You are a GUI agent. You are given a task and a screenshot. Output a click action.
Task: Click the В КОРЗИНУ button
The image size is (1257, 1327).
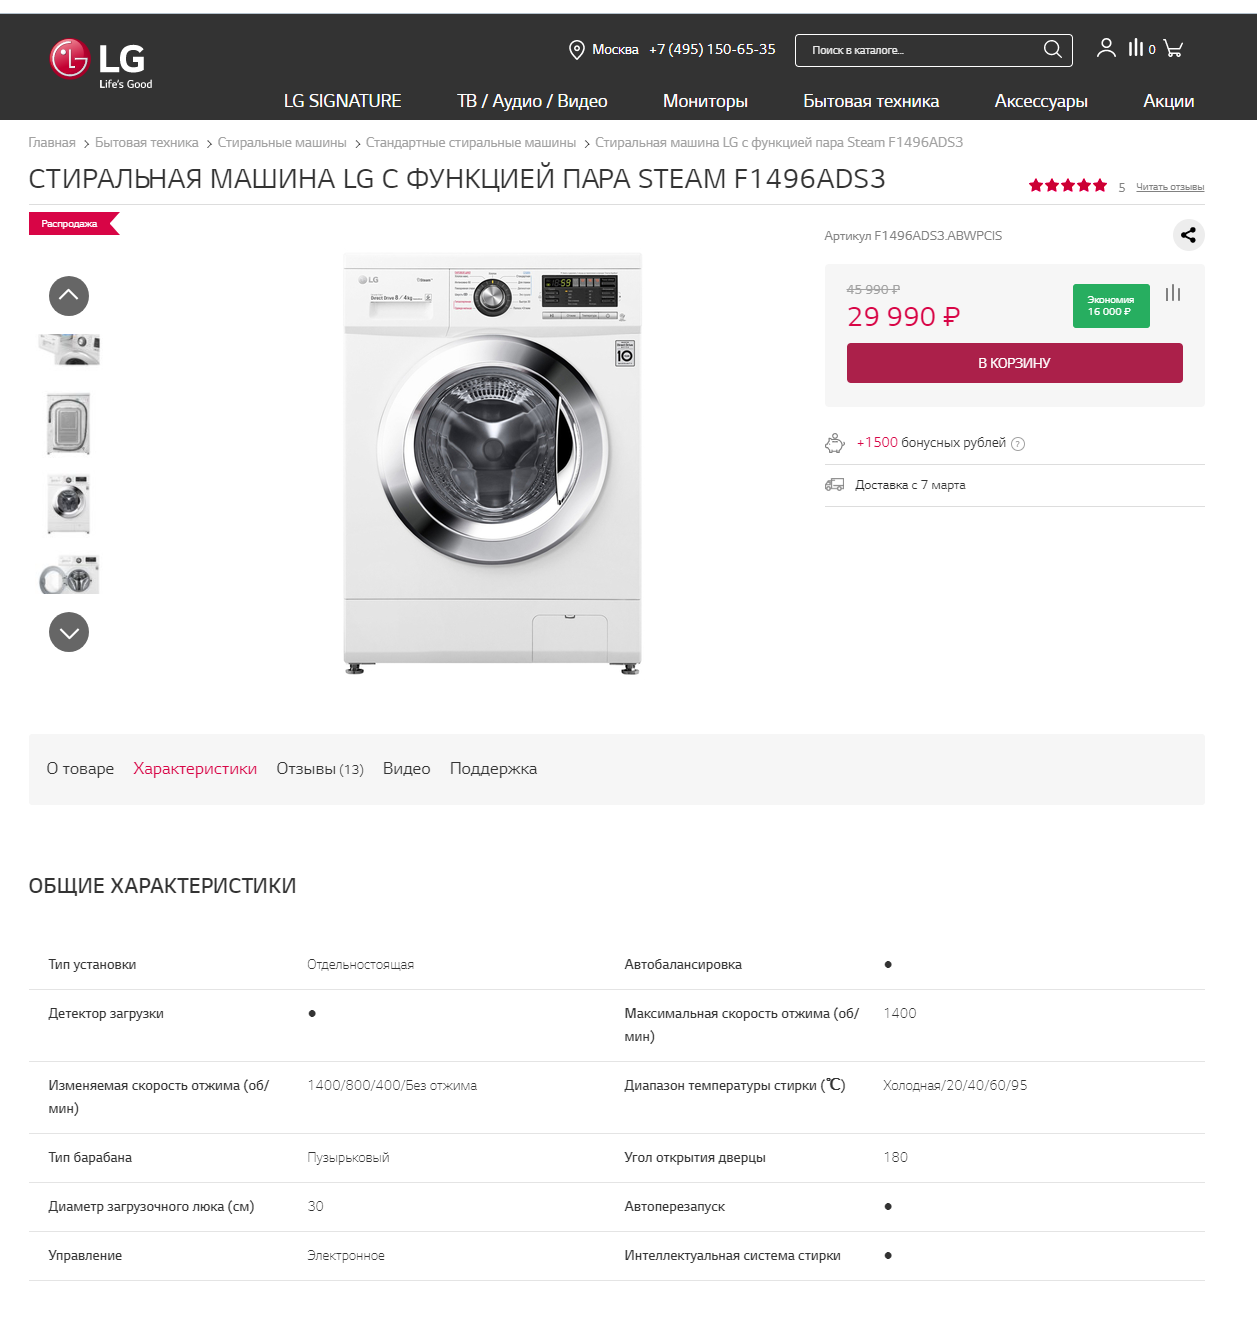(x=1014, y=363)
